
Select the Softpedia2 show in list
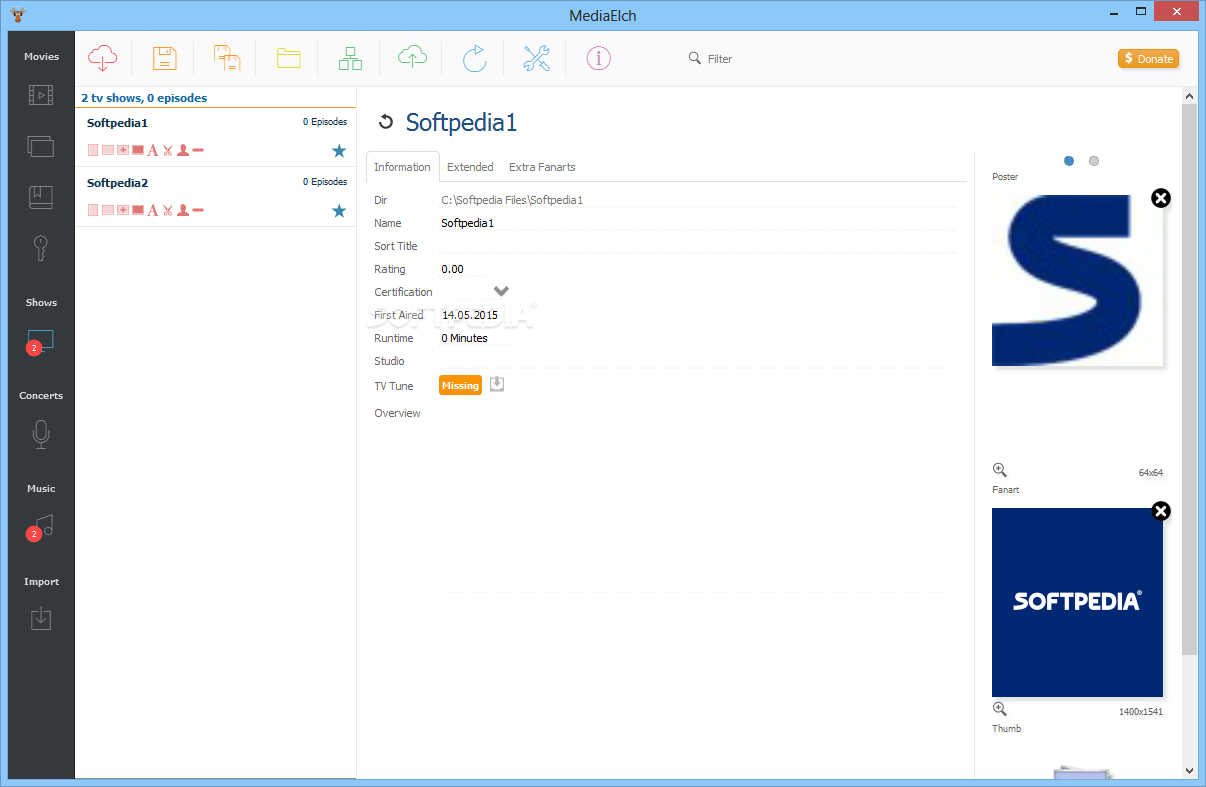point(216,197)
